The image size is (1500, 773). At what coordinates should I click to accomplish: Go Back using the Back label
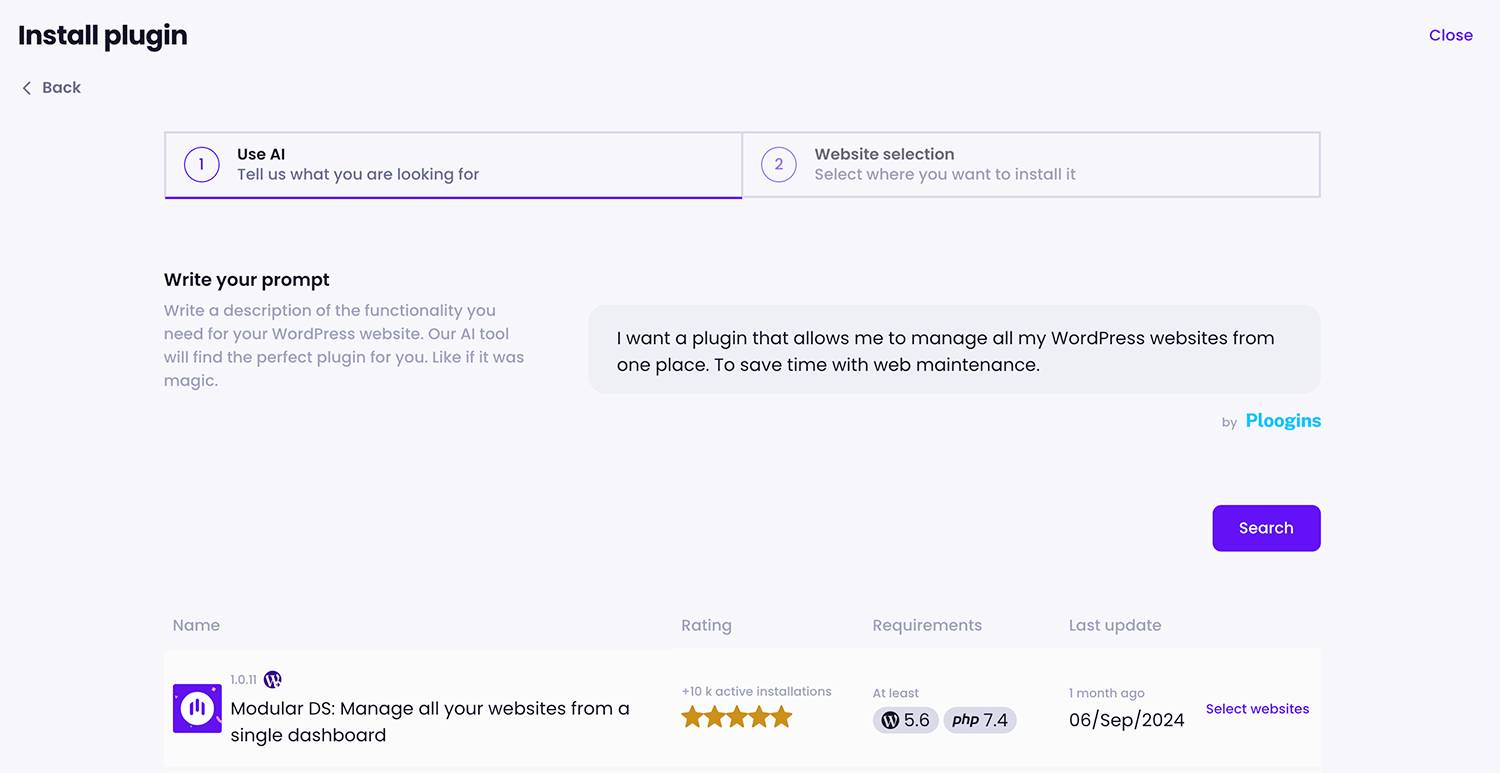coord(62,88)
